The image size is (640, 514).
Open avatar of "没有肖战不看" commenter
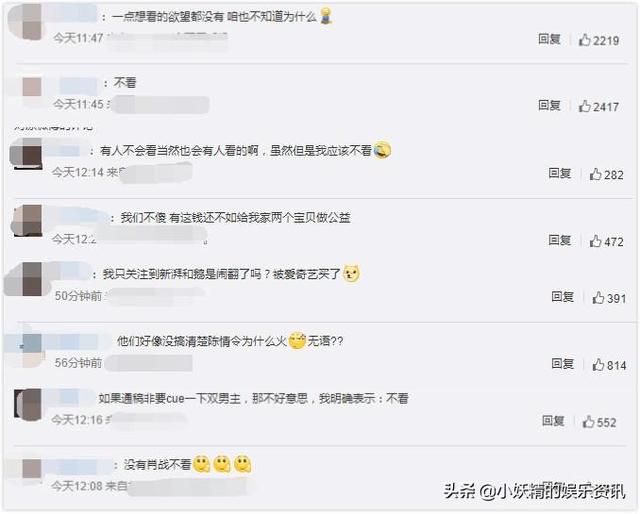[x=31, y=468]
